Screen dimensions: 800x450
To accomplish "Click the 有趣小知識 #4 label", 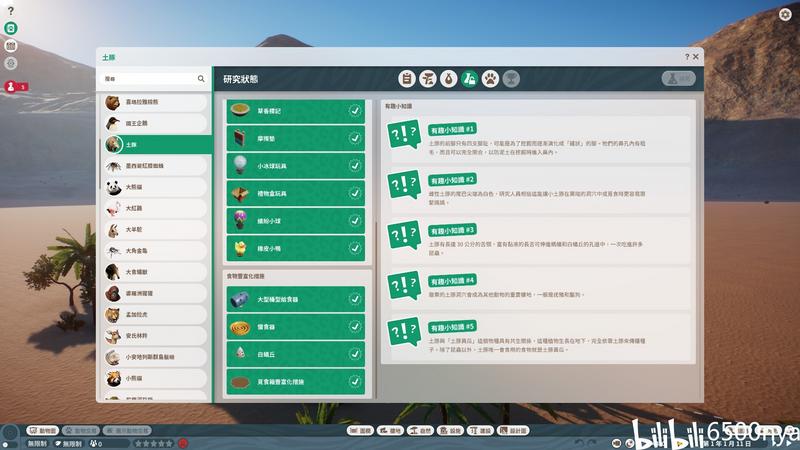I will point(452,281).
